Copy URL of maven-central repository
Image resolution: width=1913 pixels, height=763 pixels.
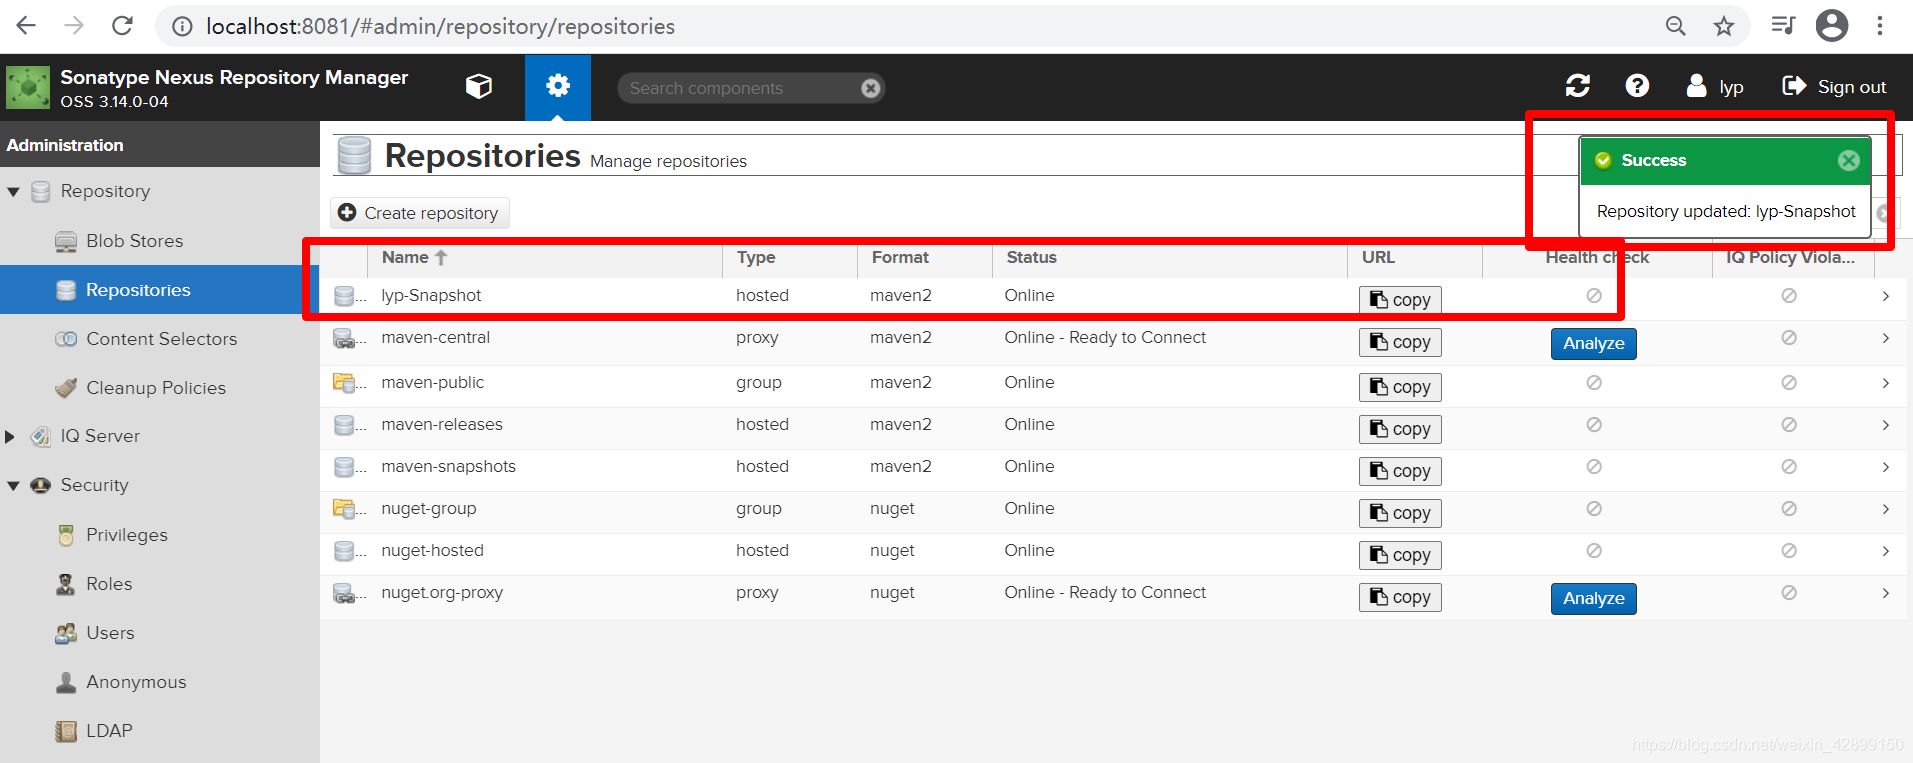[x=1400, y=342]
